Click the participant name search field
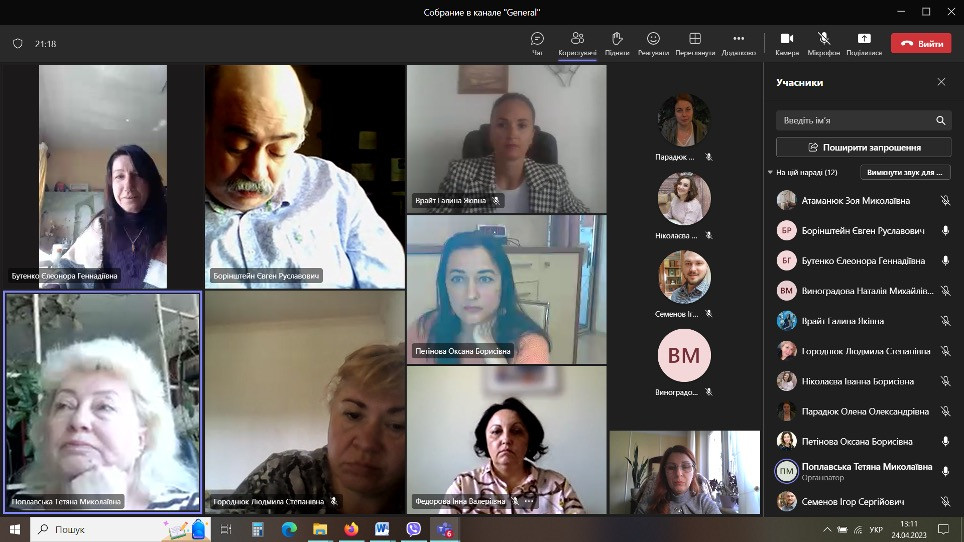 pyautogui.click(x=863, y=120)
